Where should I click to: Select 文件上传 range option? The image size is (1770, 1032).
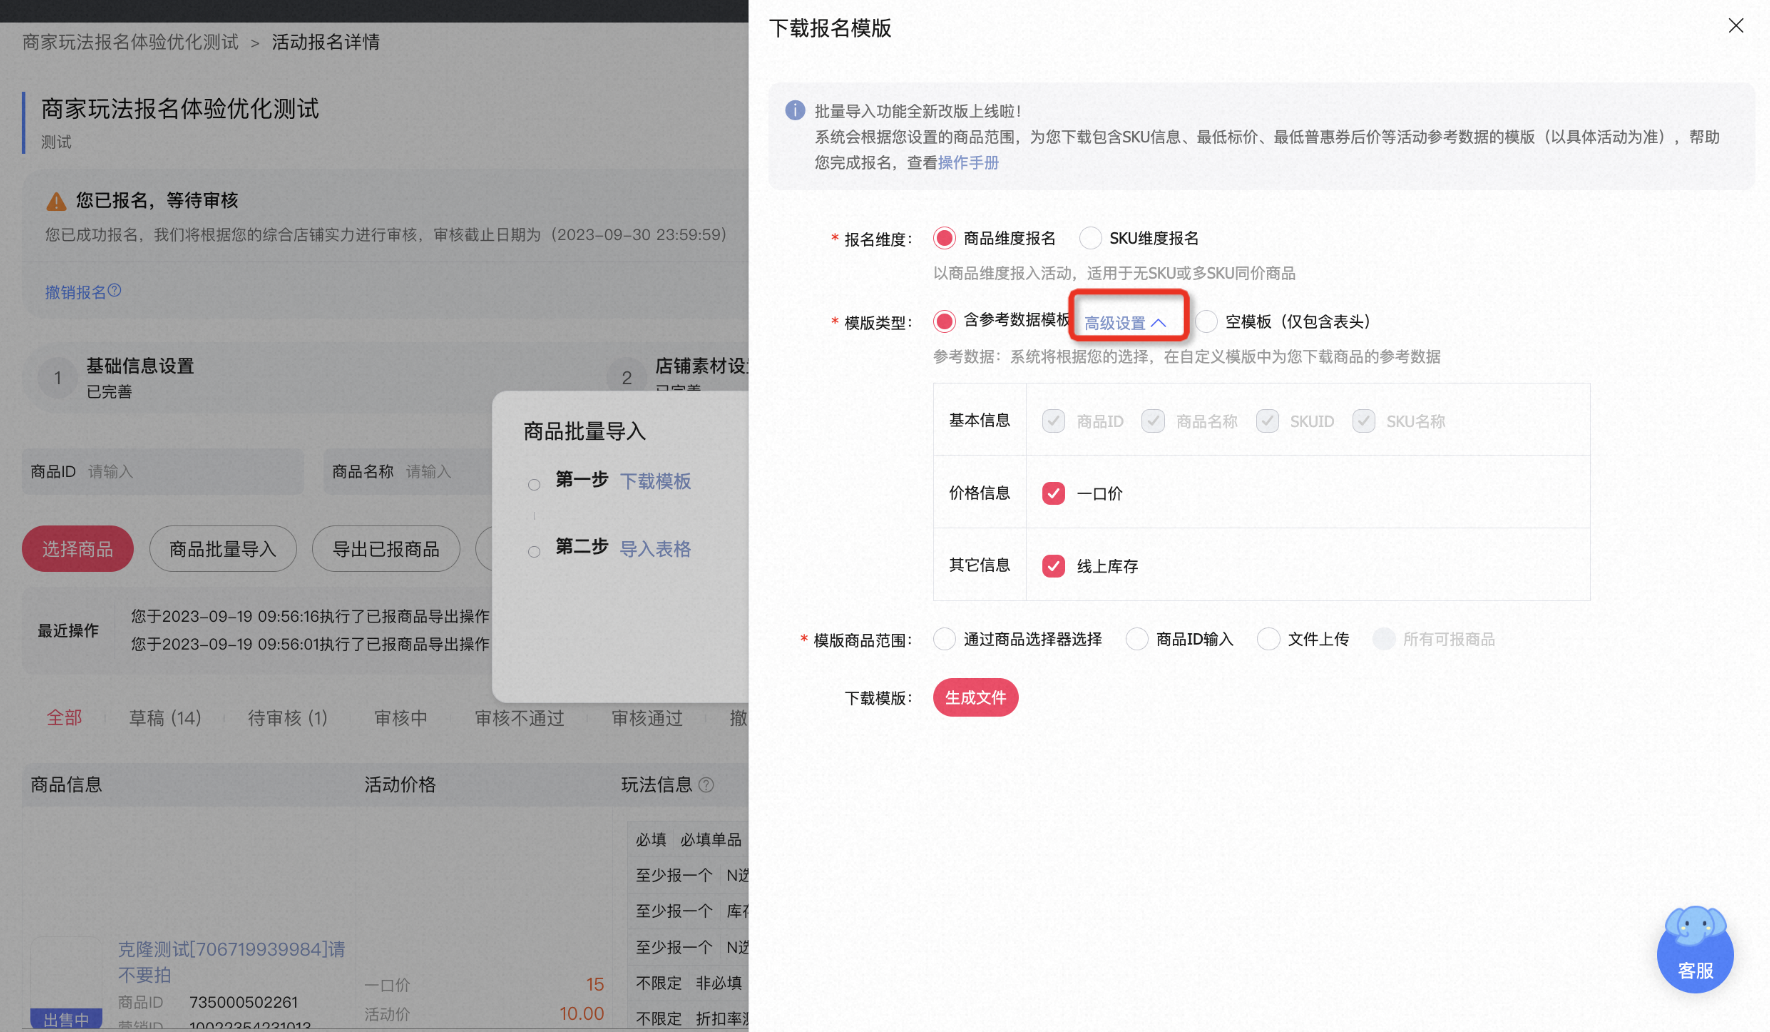[x=1268, y=639]
